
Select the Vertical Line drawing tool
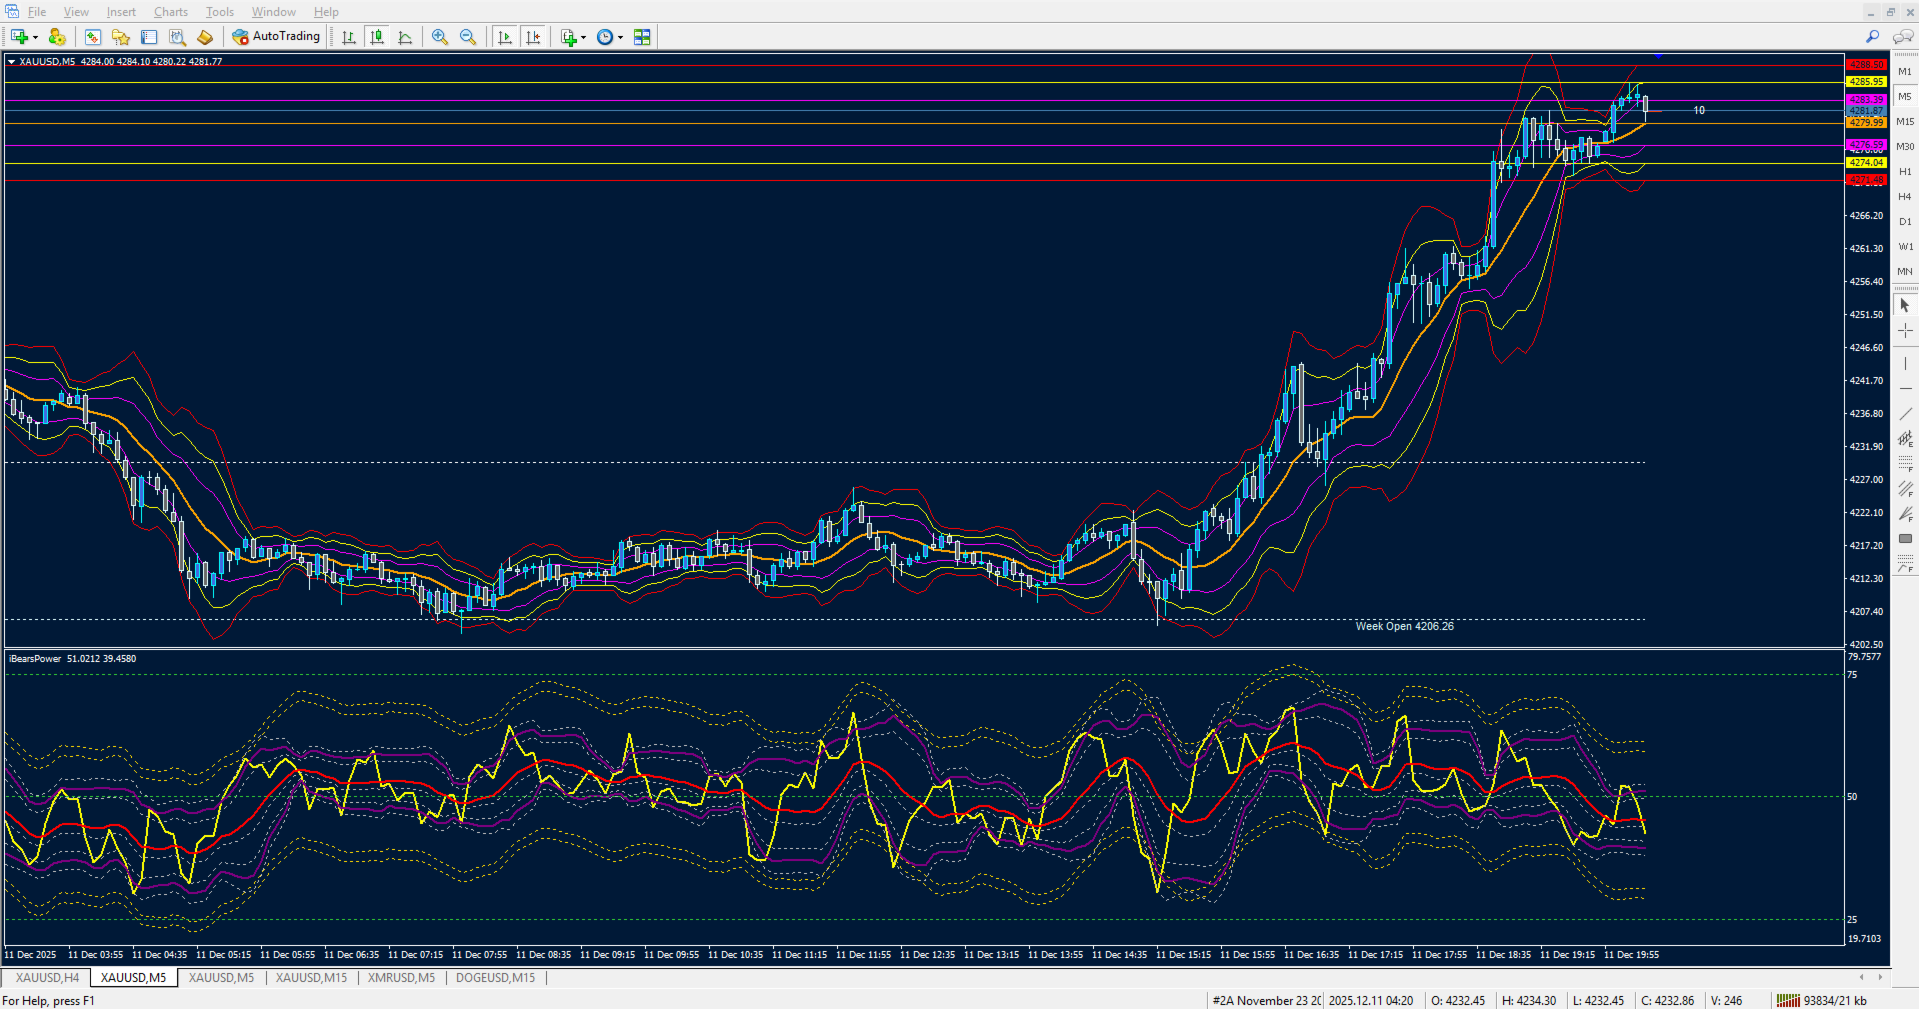click(1905, 363)
